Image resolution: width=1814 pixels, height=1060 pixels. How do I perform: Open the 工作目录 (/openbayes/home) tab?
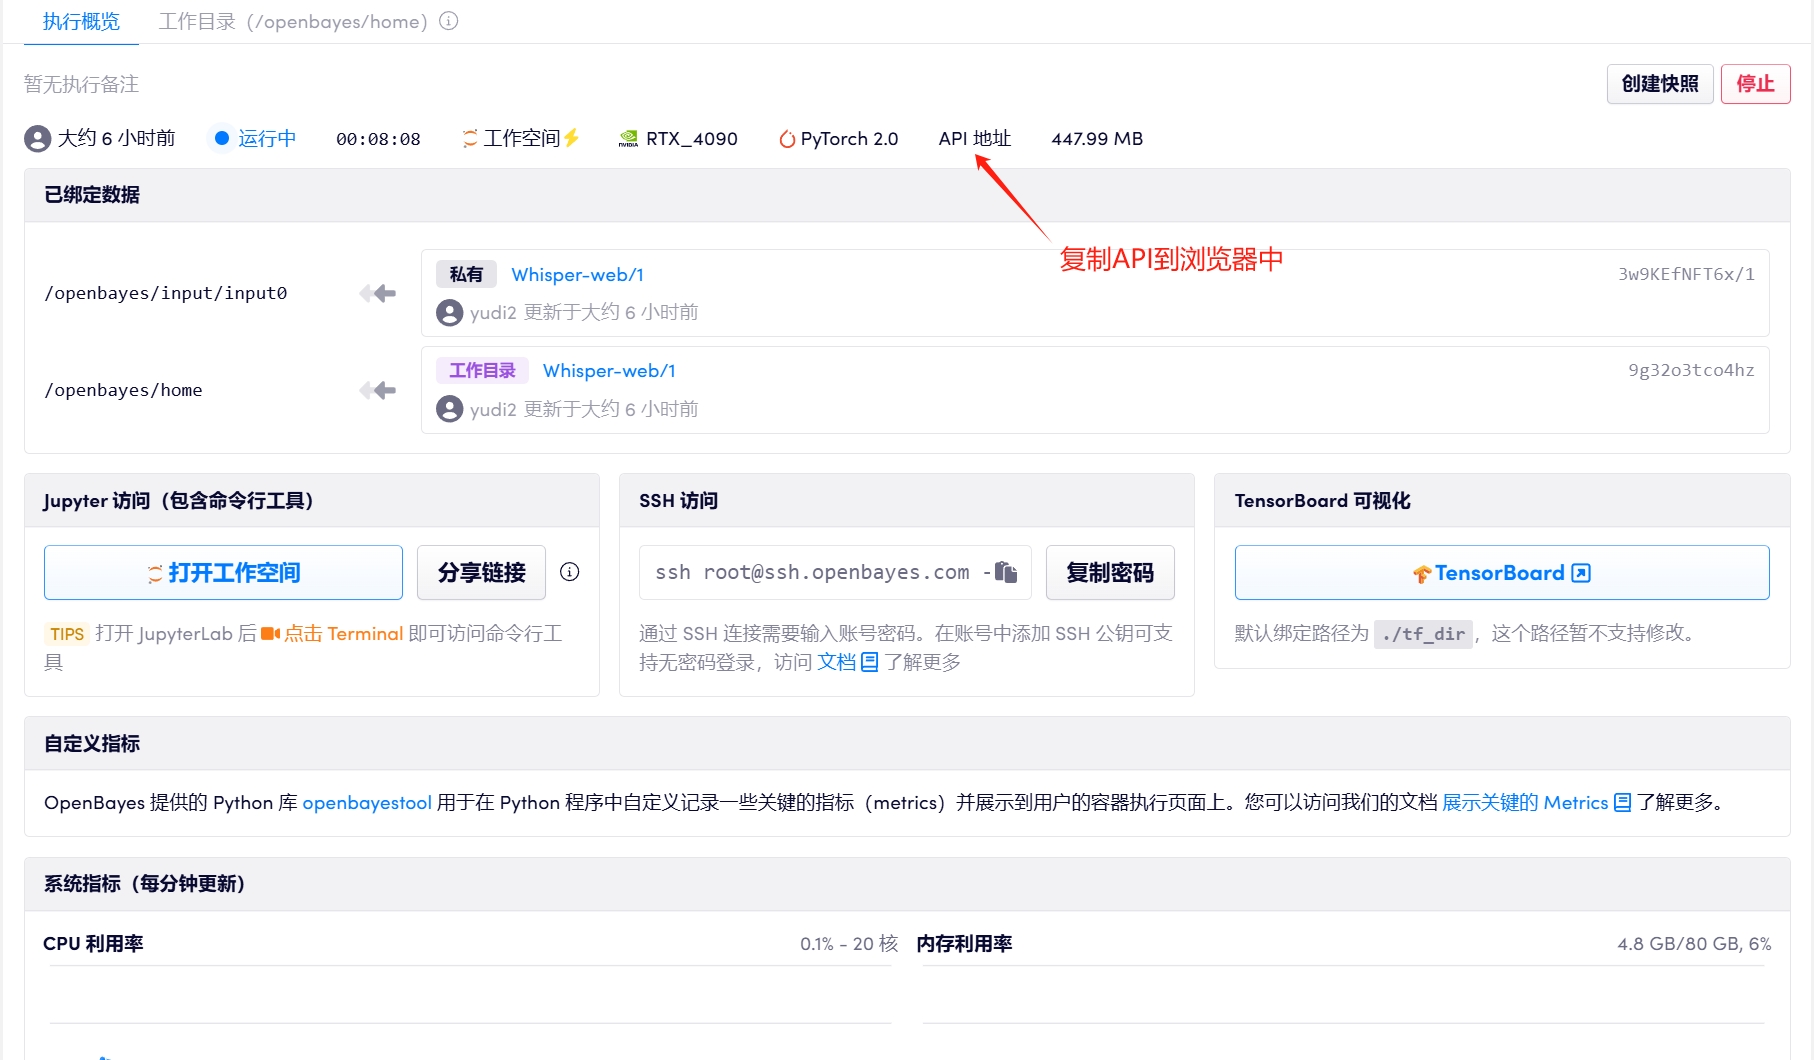pyautogui.click(x=293, y=21)
